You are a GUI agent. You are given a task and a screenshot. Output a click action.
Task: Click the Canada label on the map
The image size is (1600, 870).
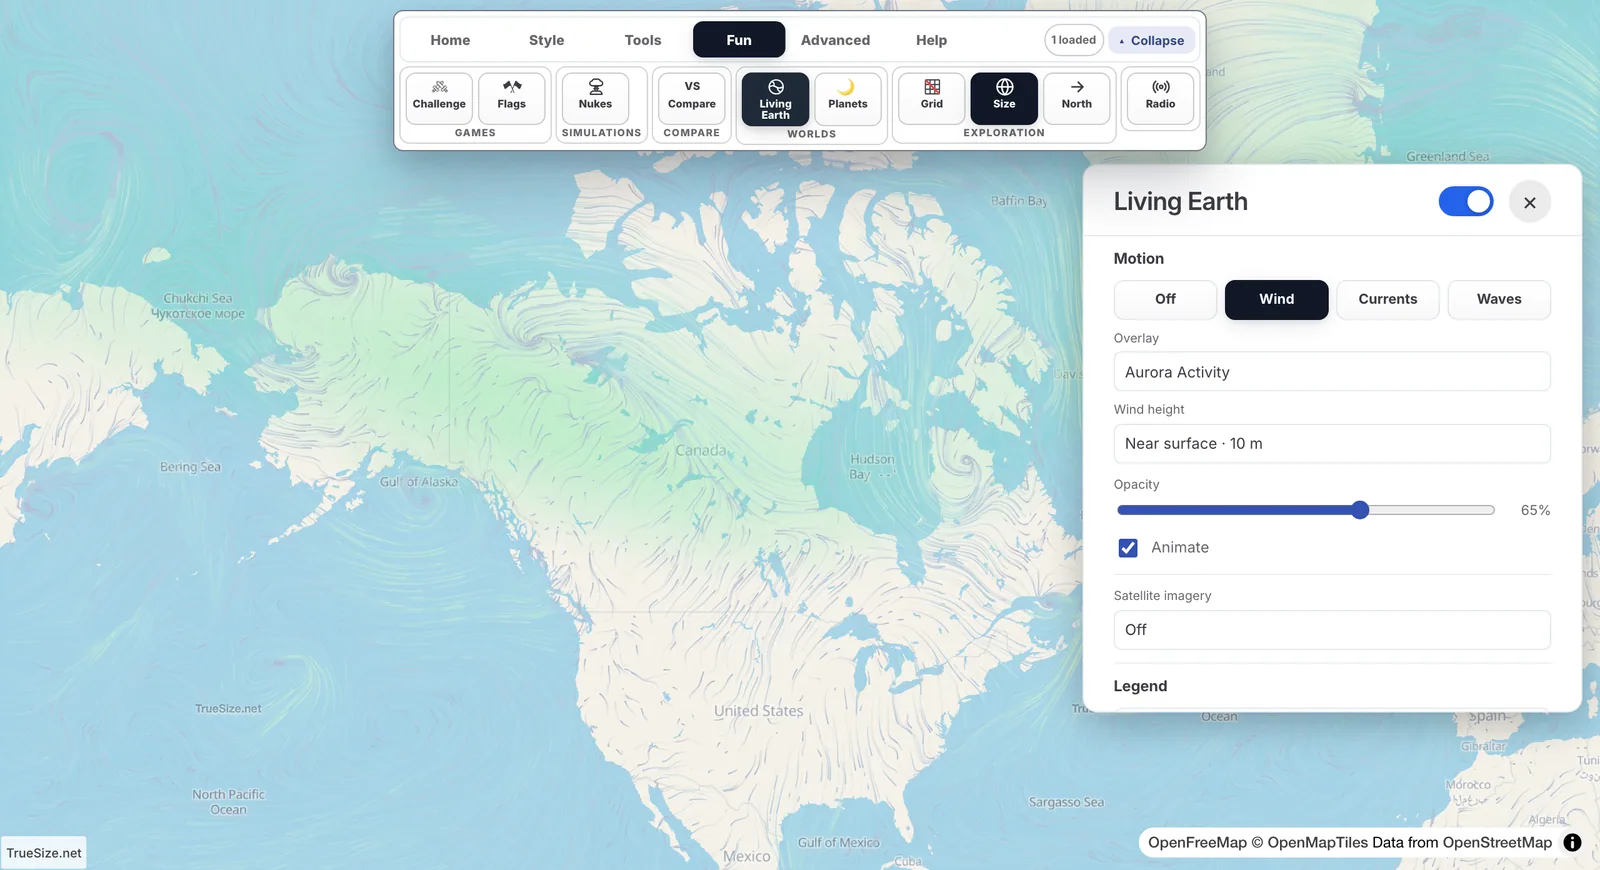pyautogui.click(x=701, y=450)
